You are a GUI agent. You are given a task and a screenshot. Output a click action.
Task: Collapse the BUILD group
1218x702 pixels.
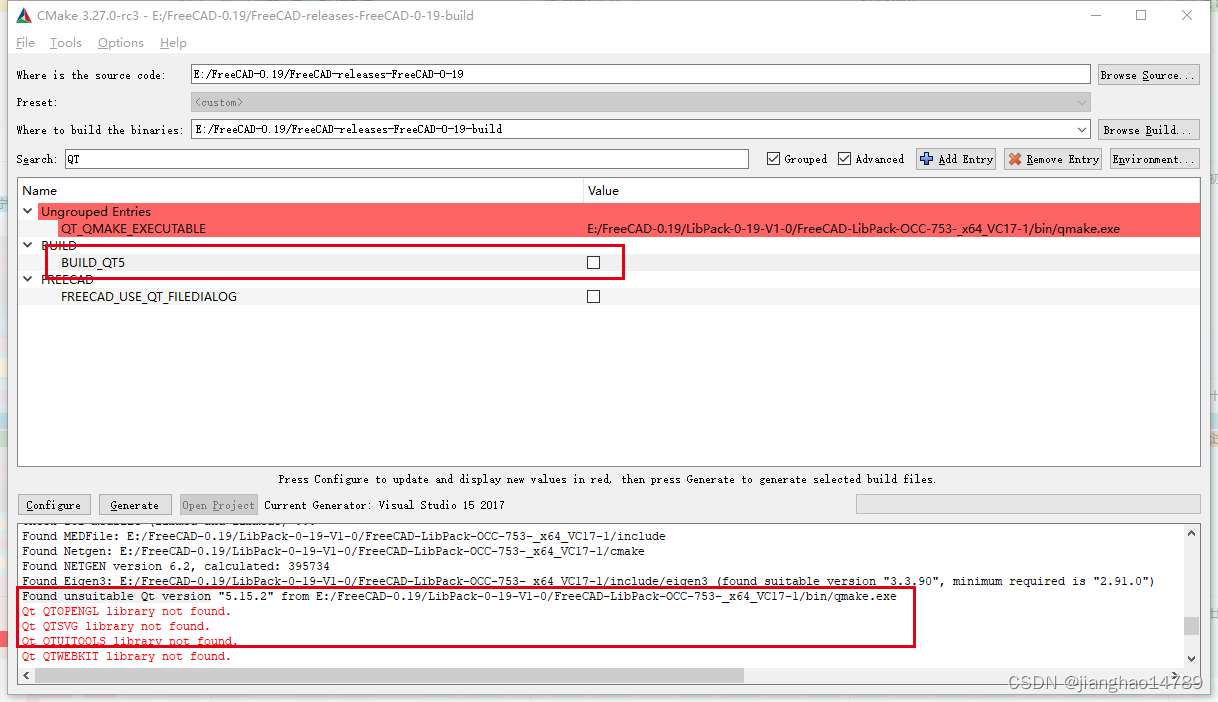pos(28,245)
